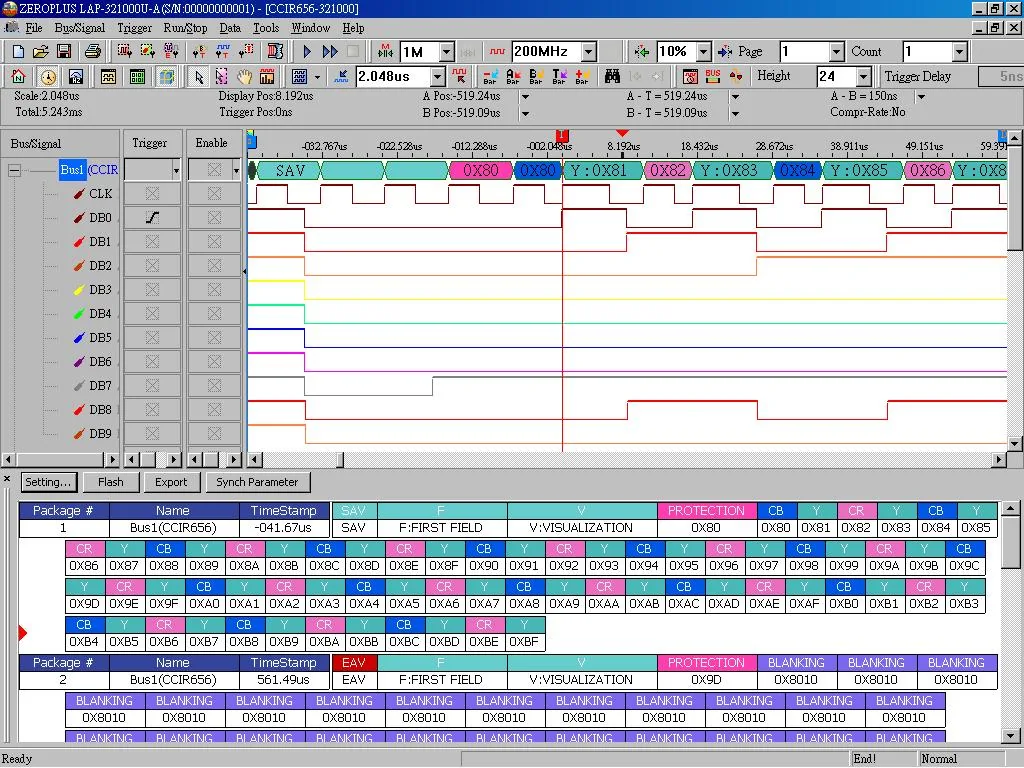This screenshot has height=768, width=1024.
Task: Click the Synch Parameter button
Action: coord(257,482)
